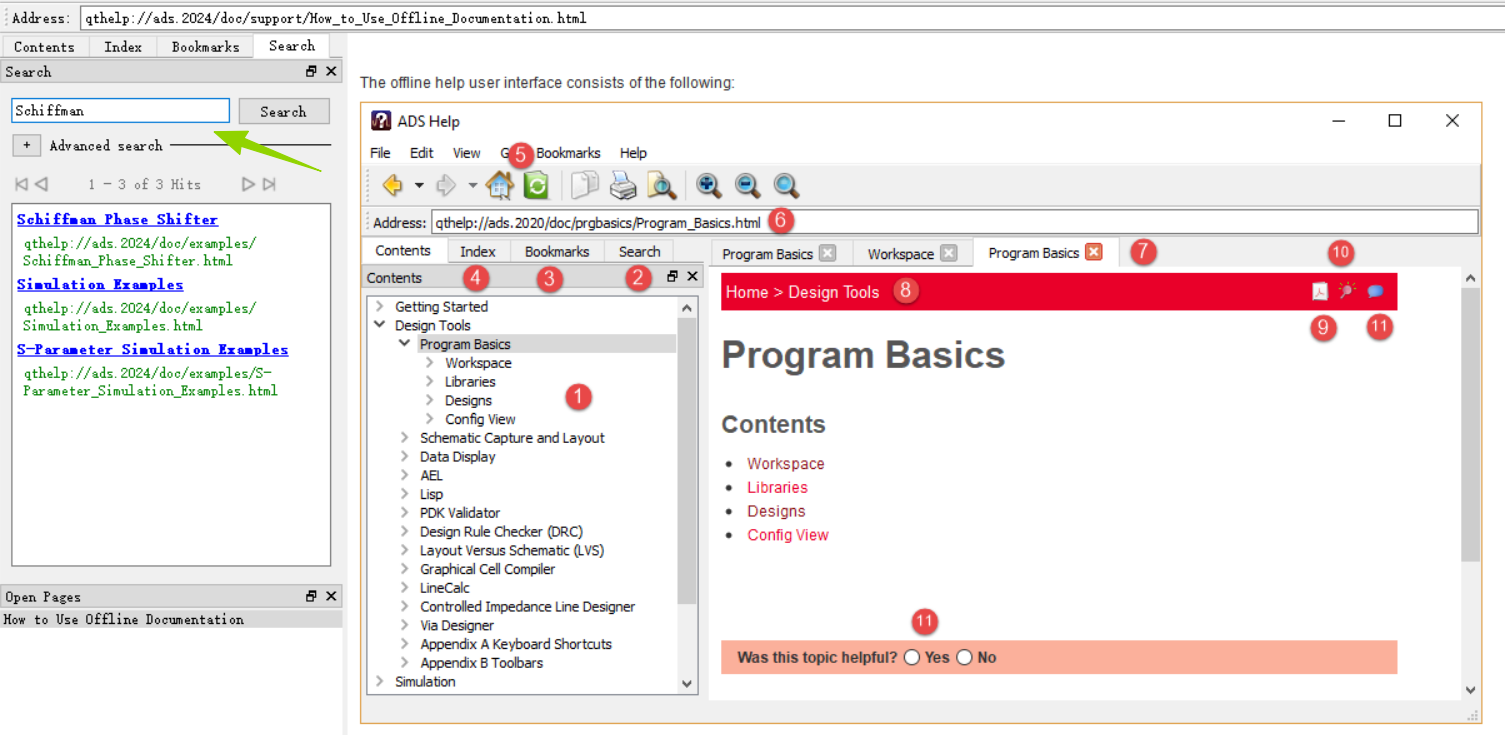Click the Forward arrow in ADS Help toolbar

pyautogui.click(x=446, y=185)
